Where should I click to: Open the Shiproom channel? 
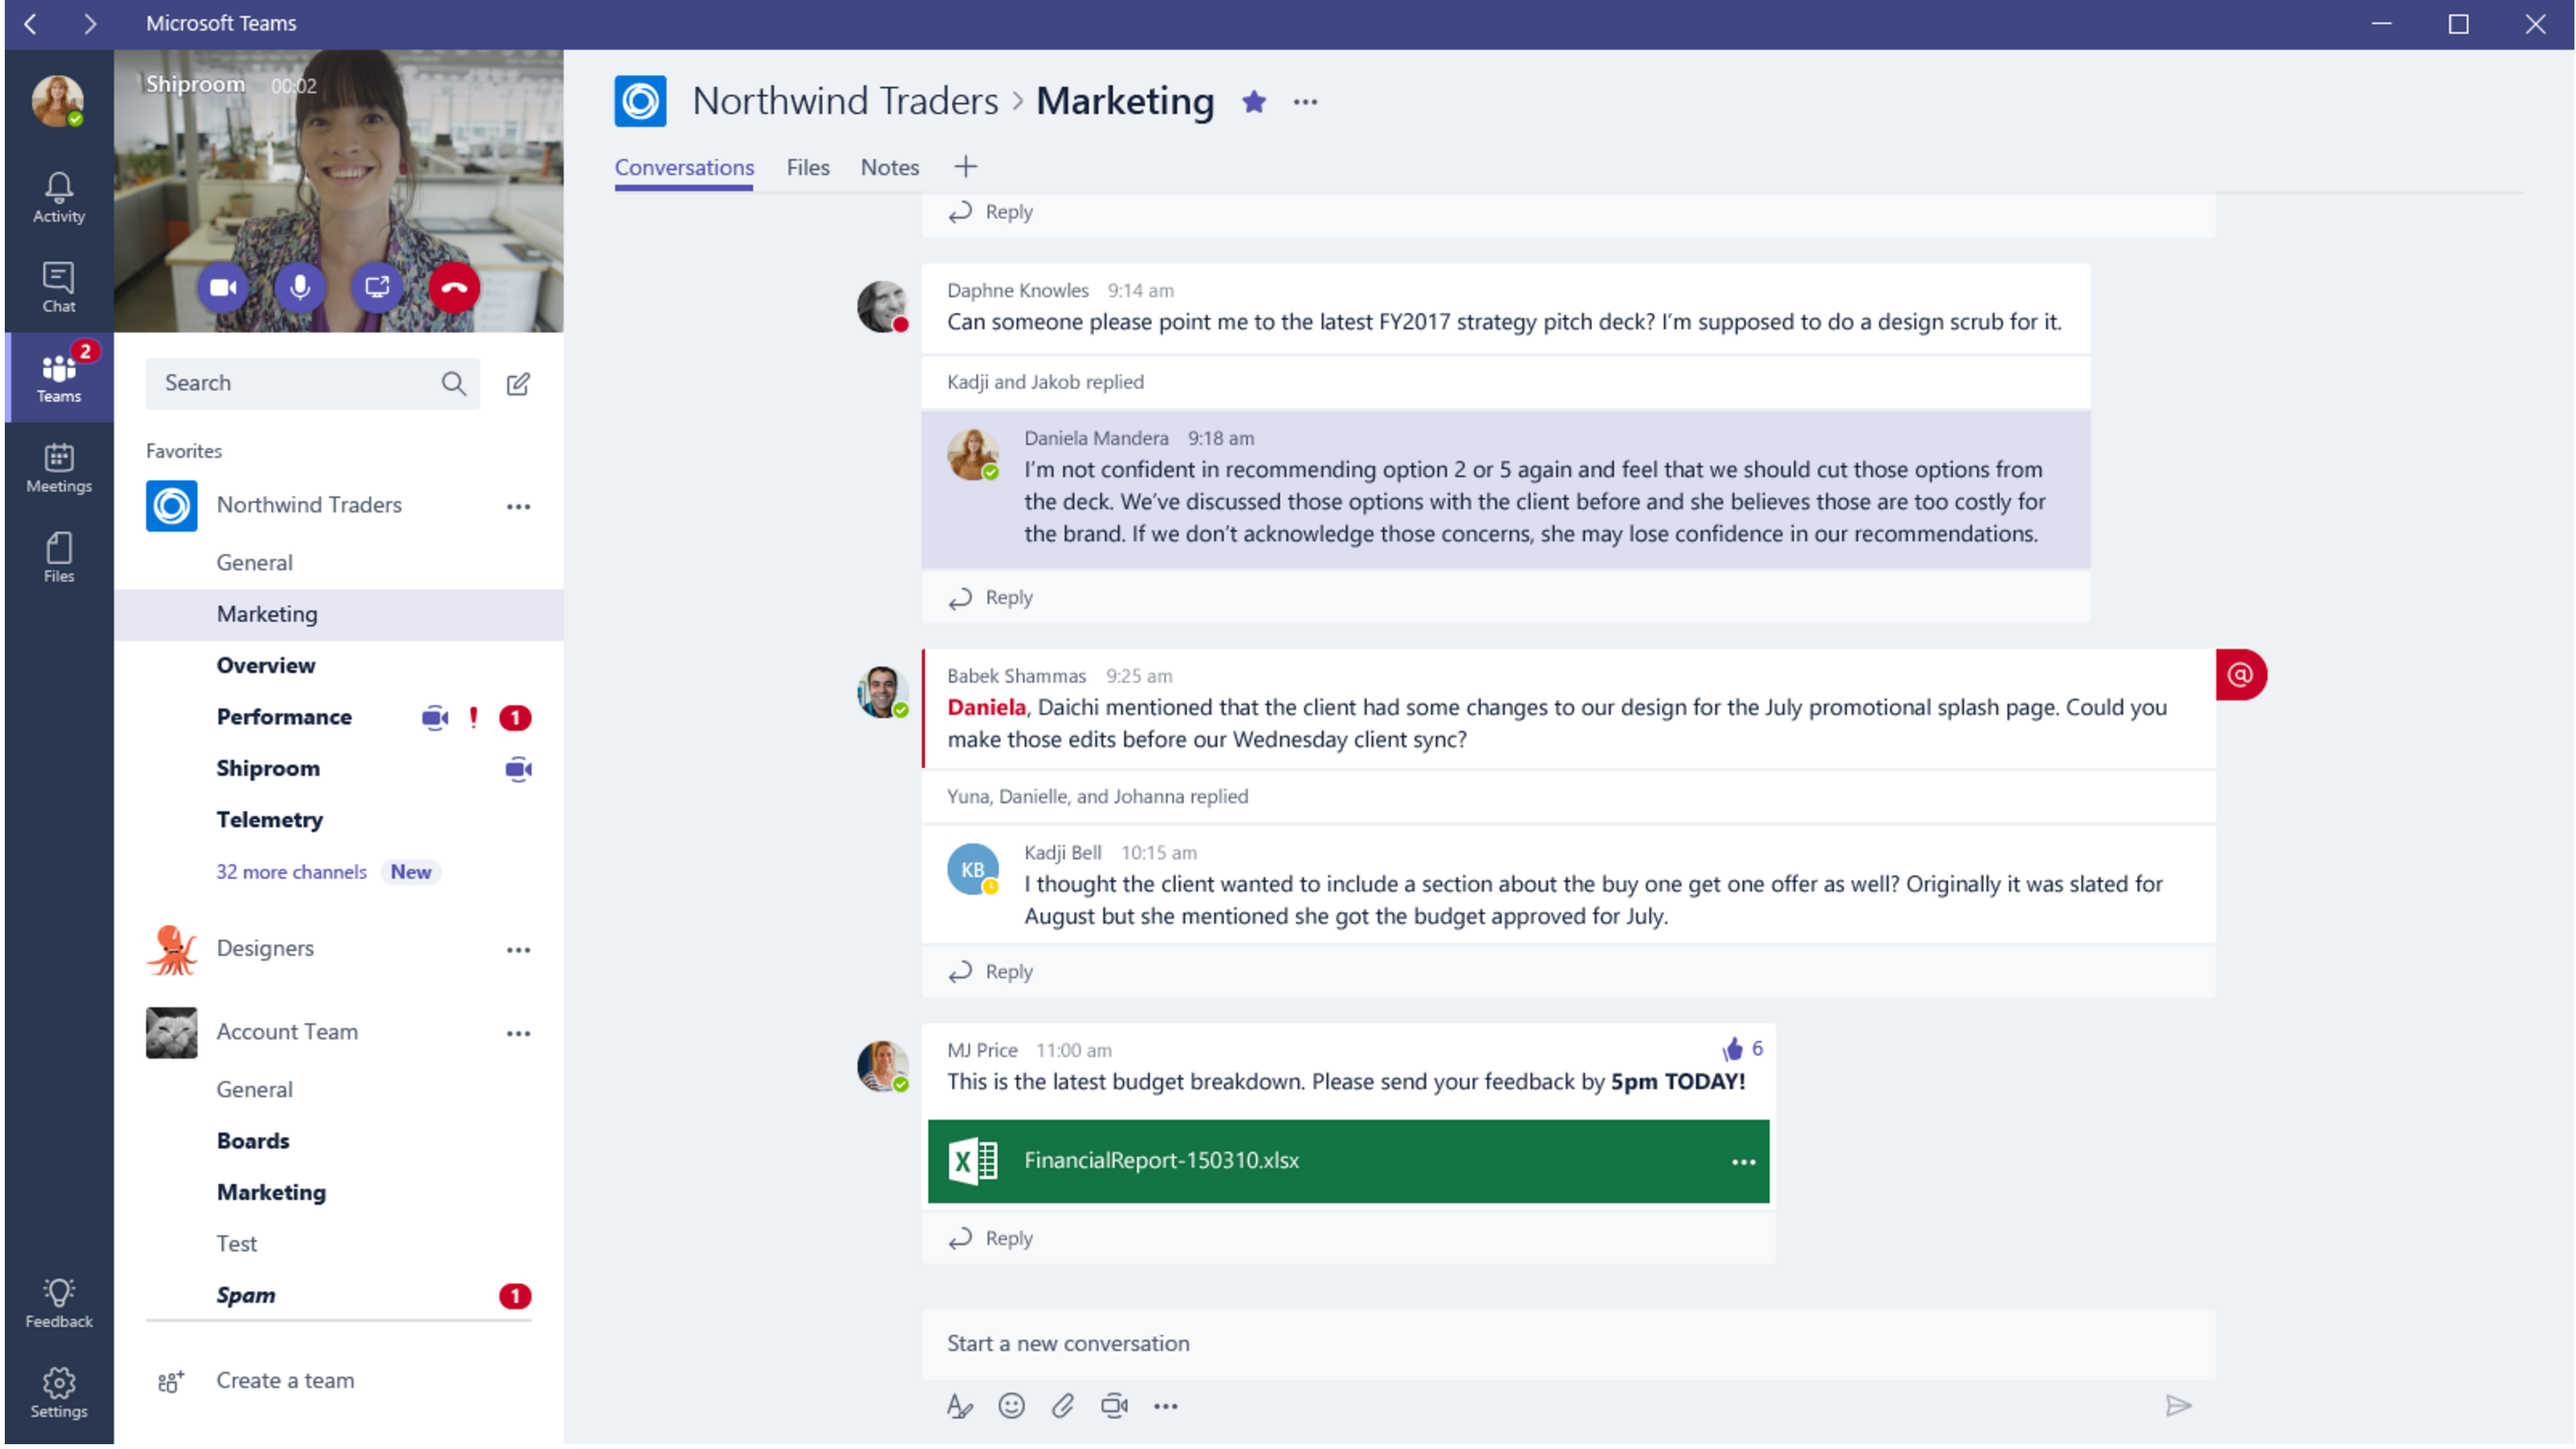pos(268,768)
